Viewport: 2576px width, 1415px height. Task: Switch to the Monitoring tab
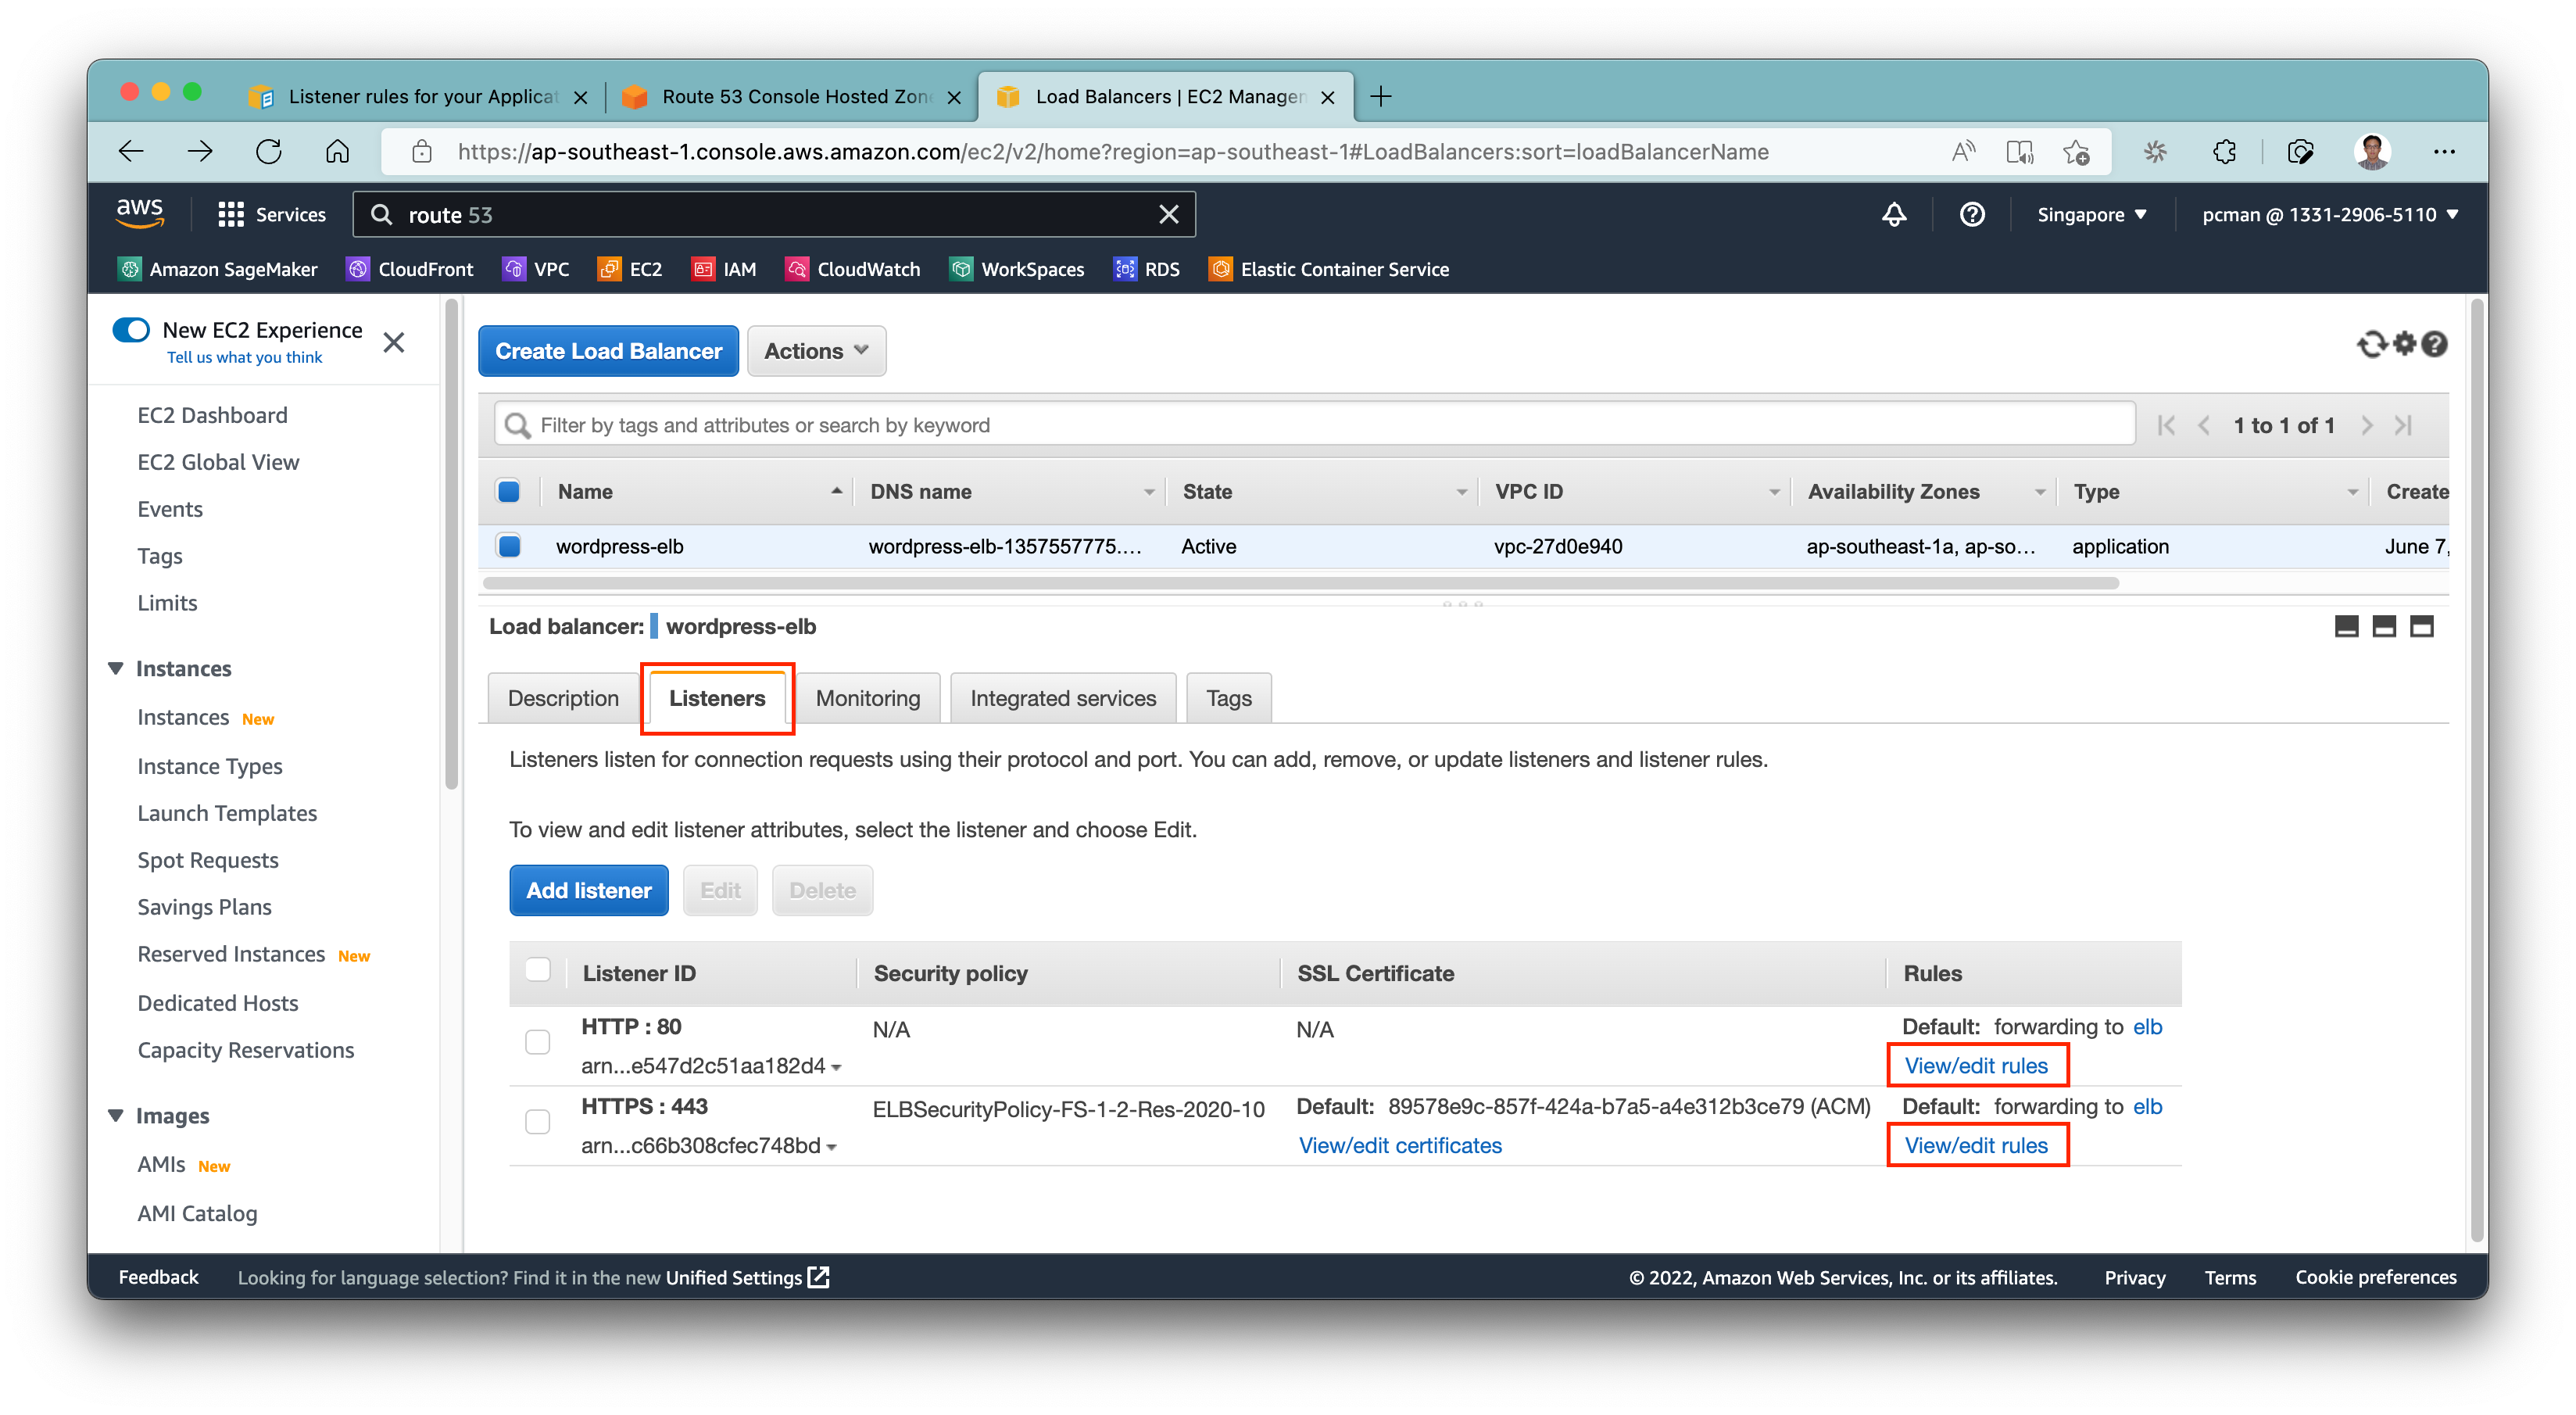pos(868,698)
